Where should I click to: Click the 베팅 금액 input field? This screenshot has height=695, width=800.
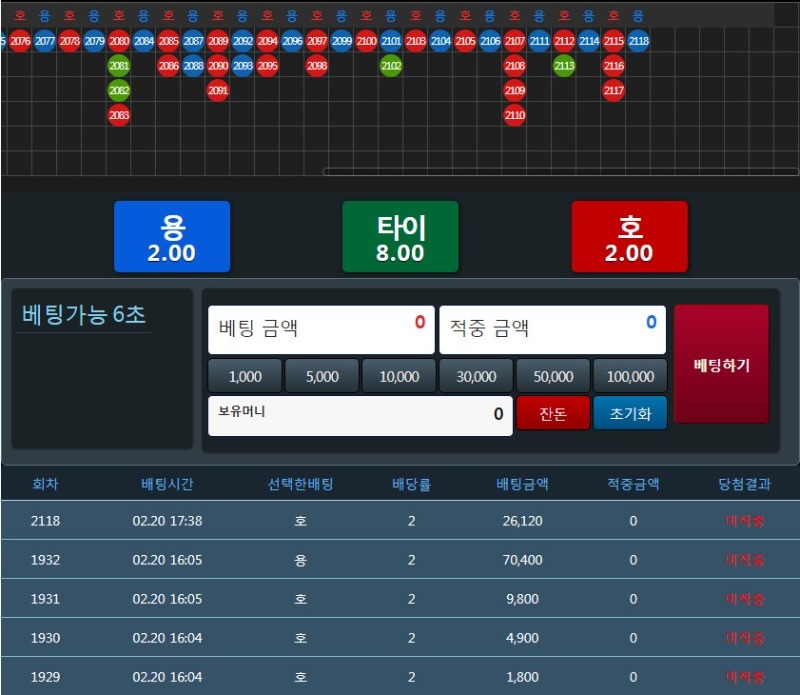point(321,330)
